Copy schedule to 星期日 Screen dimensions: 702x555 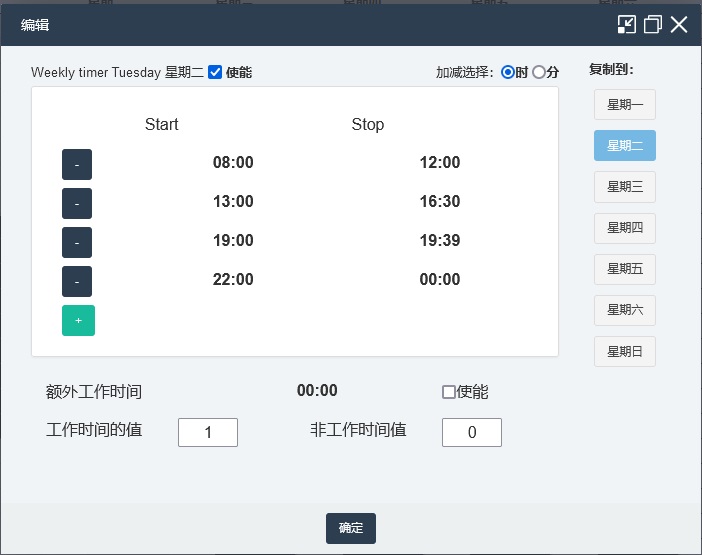coord(625,351)
